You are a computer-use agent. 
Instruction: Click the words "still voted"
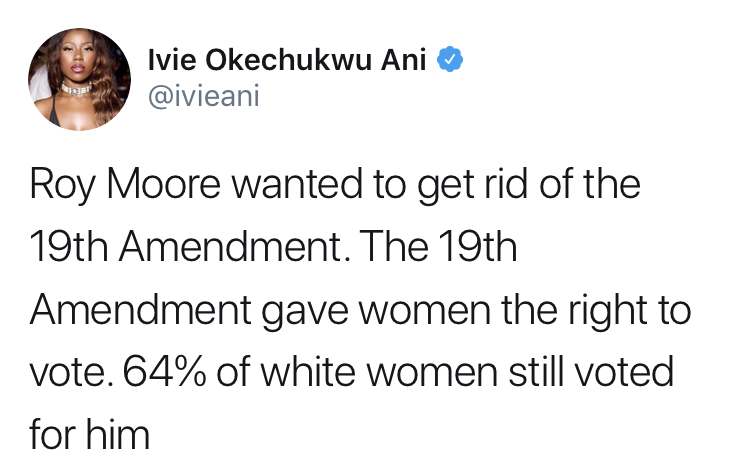point(590,374)
